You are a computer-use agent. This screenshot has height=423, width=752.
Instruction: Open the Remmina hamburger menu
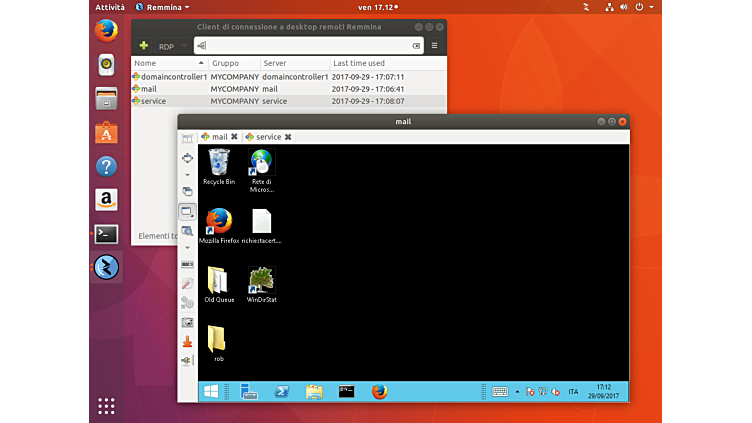point(434,46)
